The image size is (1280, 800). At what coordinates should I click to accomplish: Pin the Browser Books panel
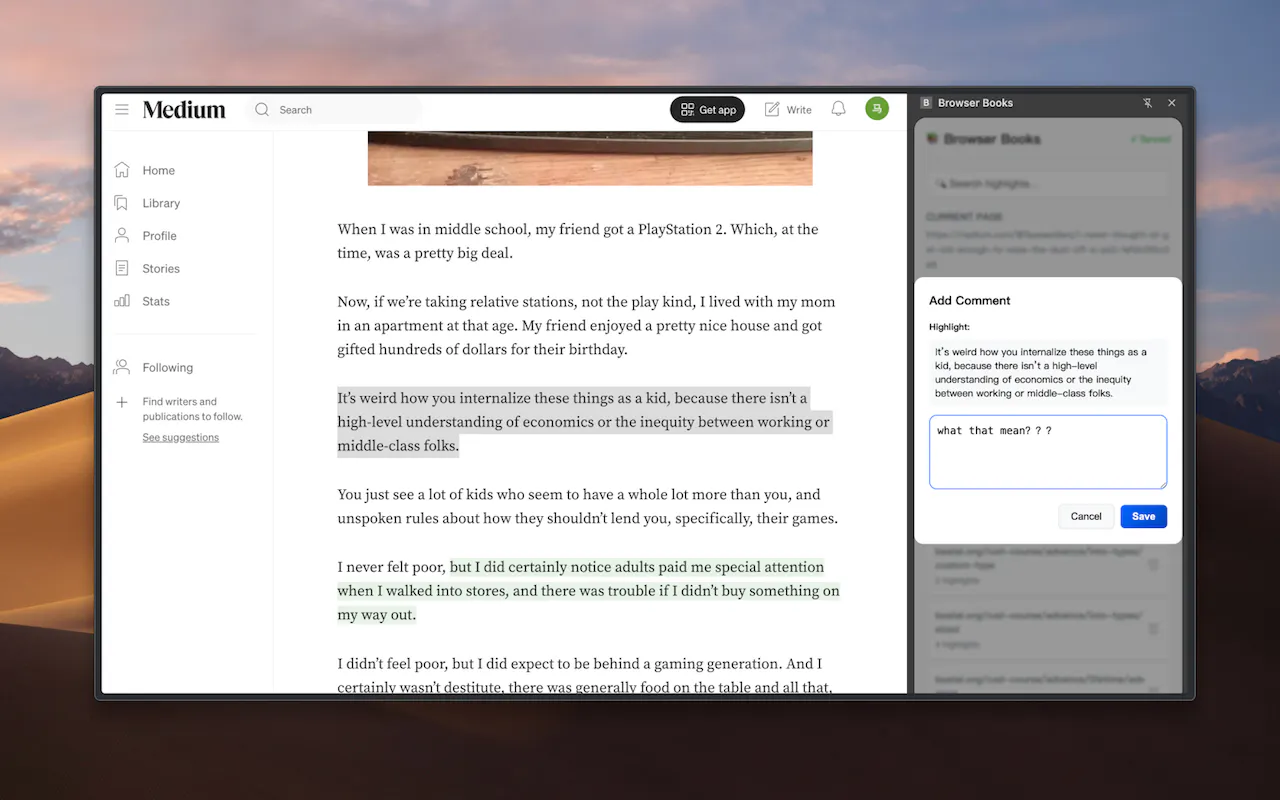pos(1148,103)
